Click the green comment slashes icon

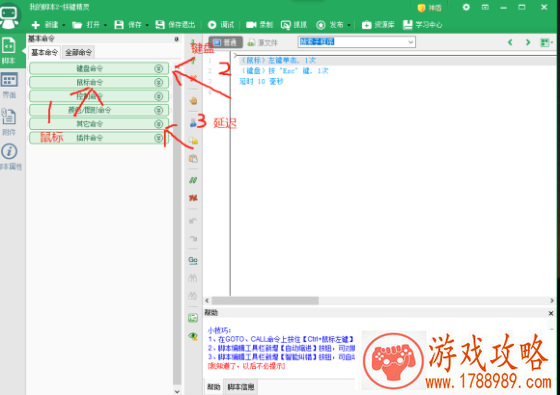193,180
